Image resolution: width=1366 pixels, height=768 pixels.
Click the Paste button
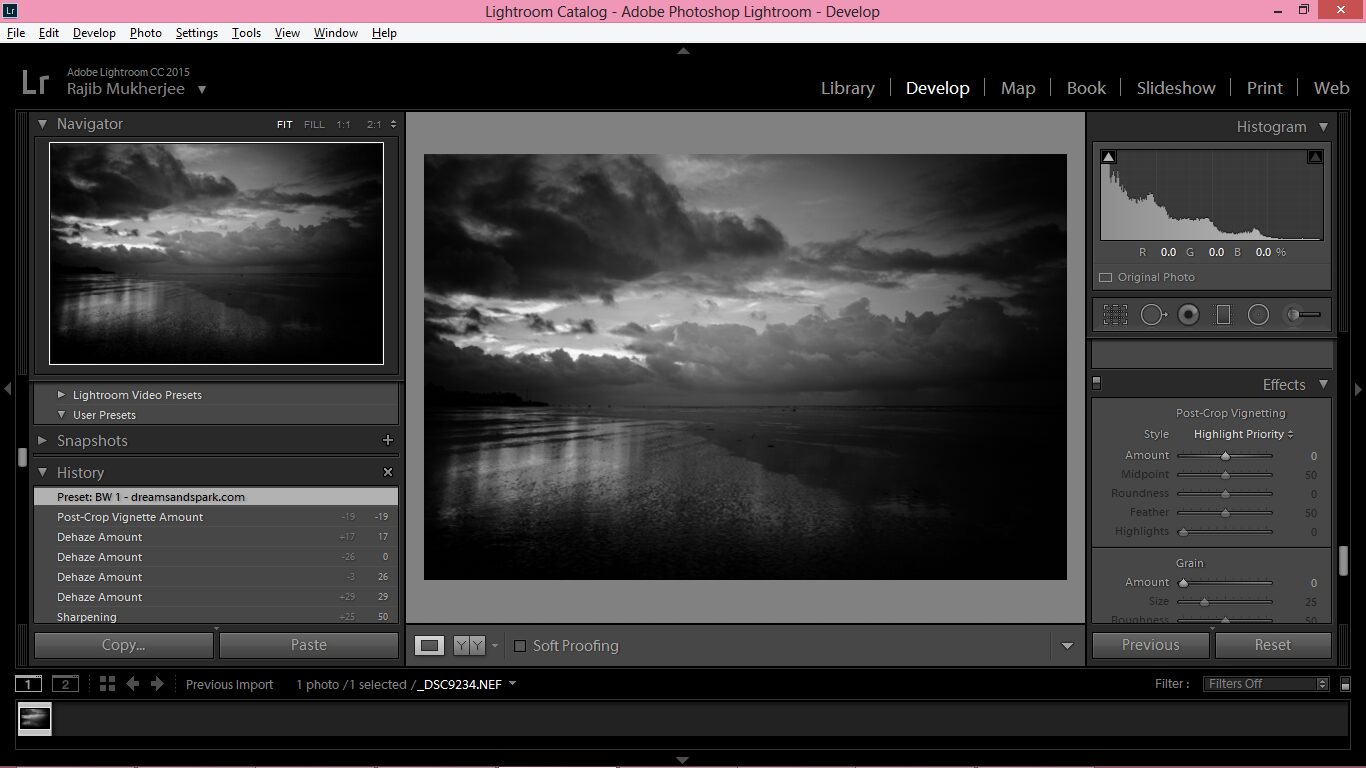pyautogui.click(x=309, y=645)
